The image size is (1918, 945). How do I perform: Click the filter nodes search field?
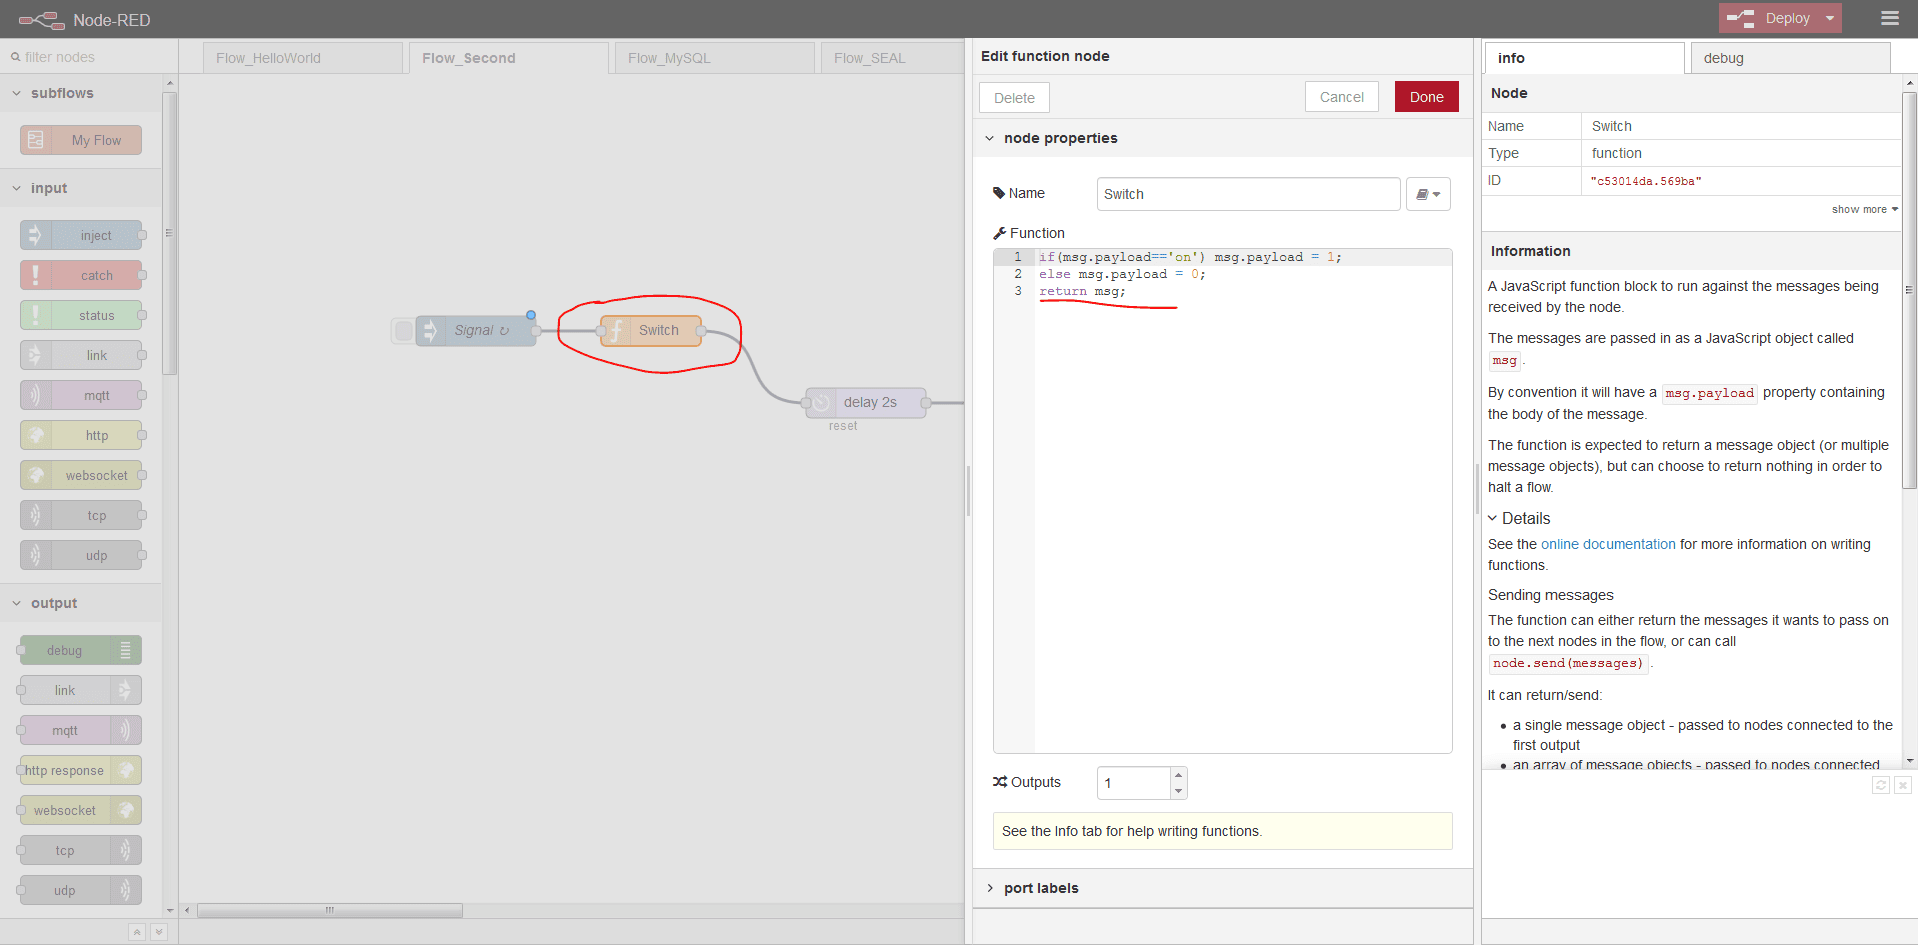click(x=90, y=57)
